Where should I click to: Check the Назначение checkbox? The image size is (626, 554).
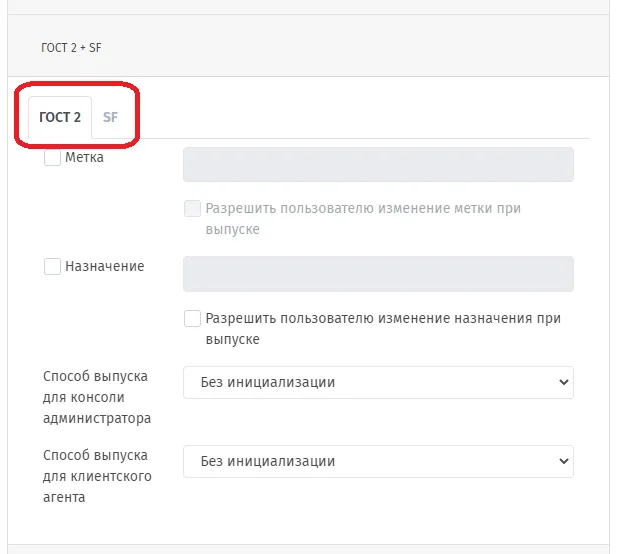click(x=52, y=267)
